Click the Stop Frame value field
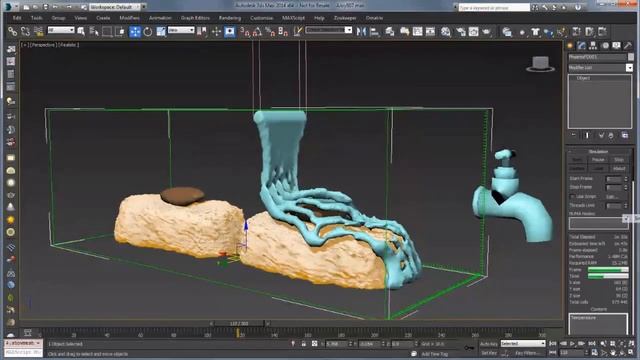Image resolution: width=640 pixels, height=360 pixels. tap(613, 187)
